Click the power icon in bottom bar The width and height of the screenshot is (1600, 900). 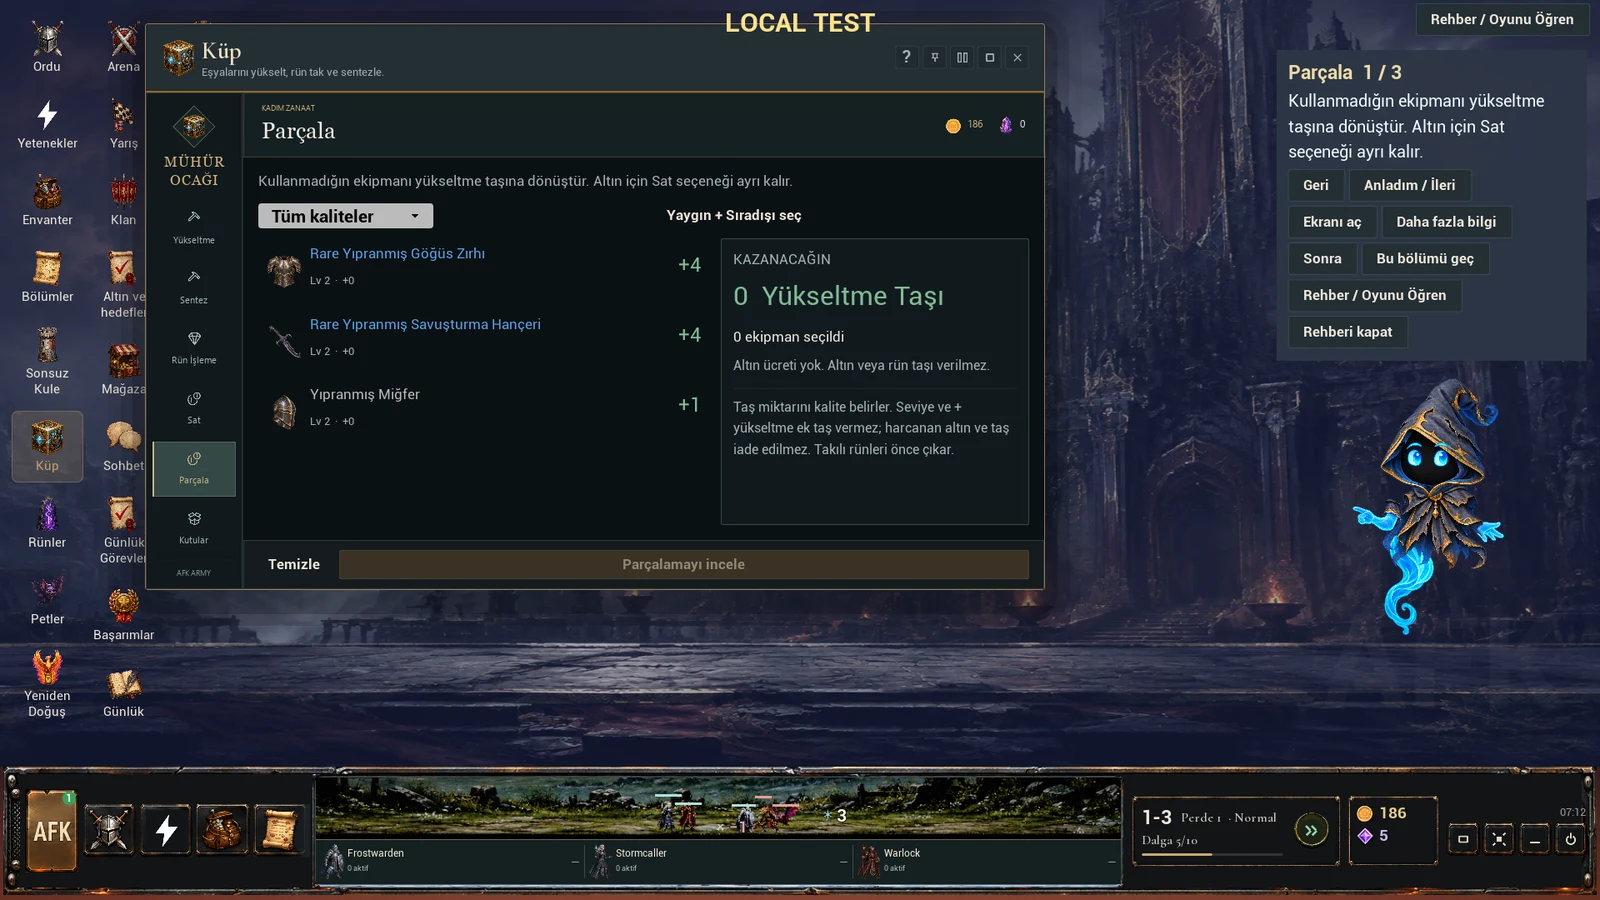(1571, 839)
